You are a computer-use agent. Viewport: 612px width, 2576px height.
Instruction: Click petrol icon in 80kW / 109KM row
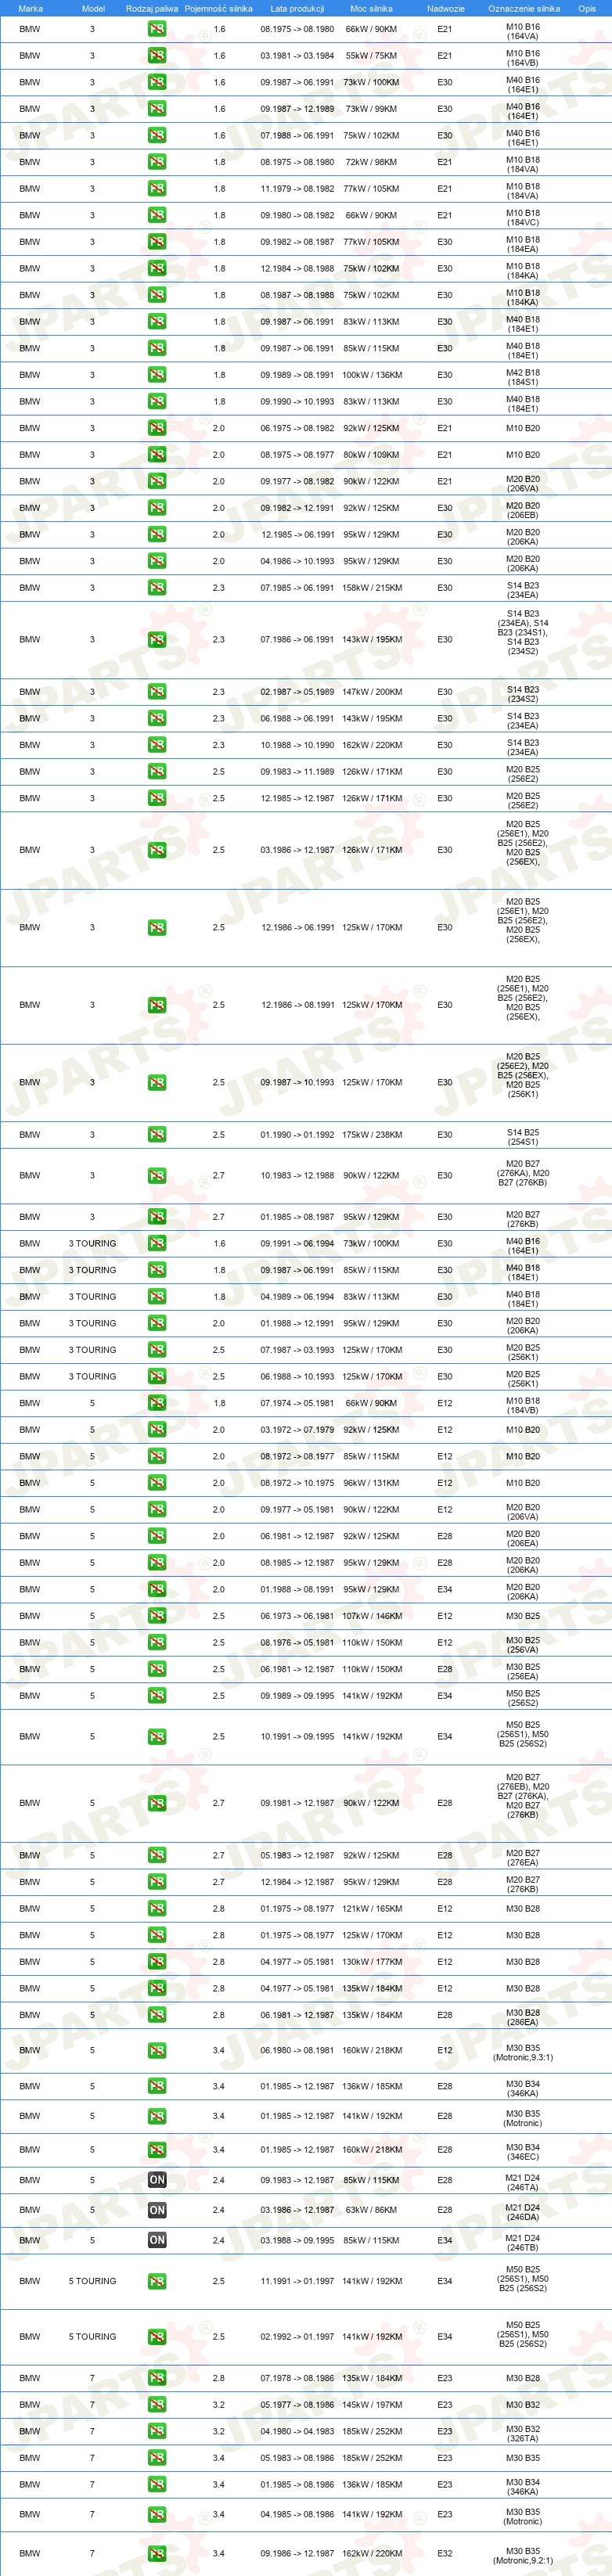[157, 455]
